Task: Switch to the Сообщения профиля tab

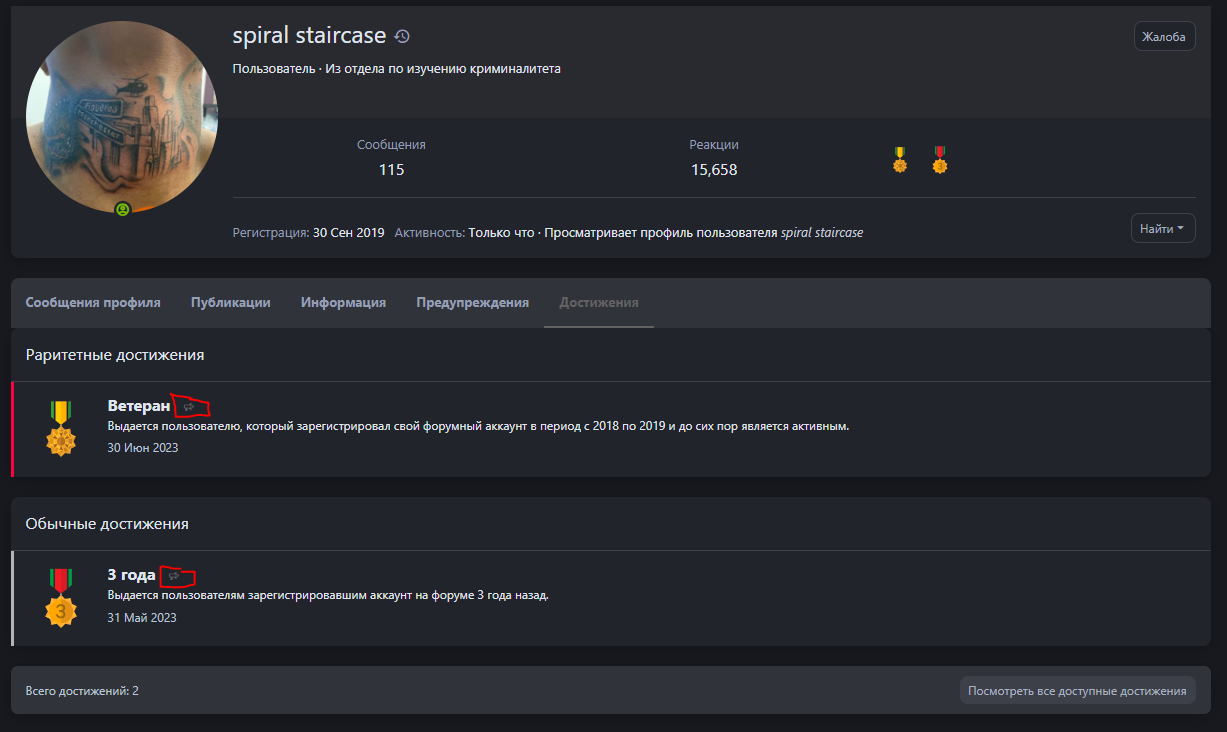Action: click(93, 303)
